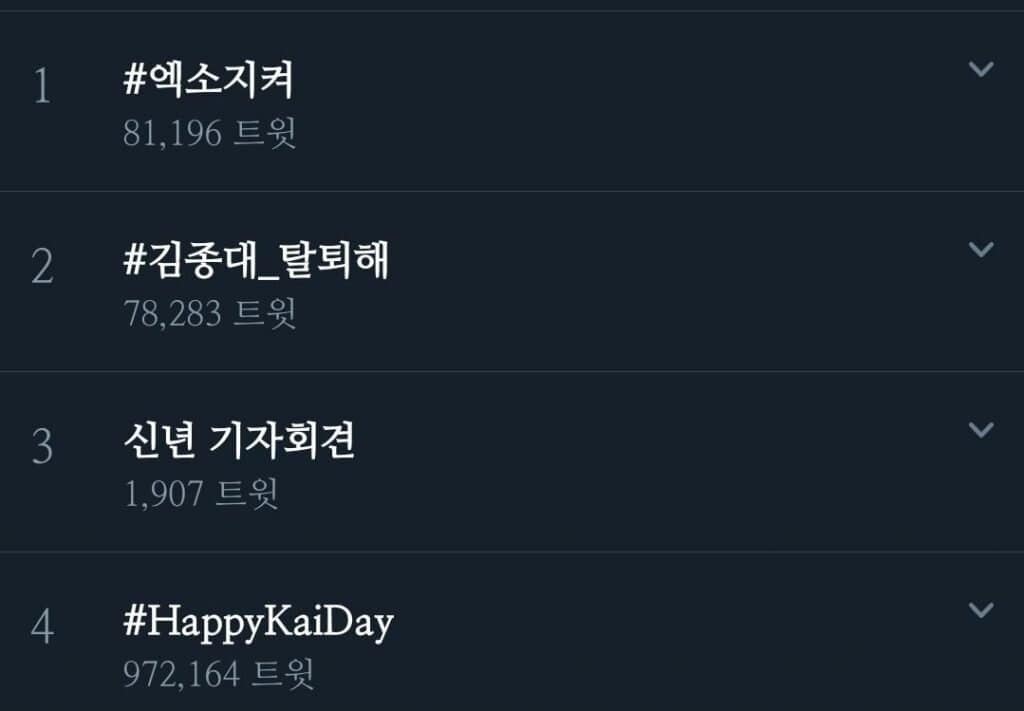The height and width of the screenshot is (711, 1024).
Task: Click the rank number 2
Action: (x=41, y=268)
